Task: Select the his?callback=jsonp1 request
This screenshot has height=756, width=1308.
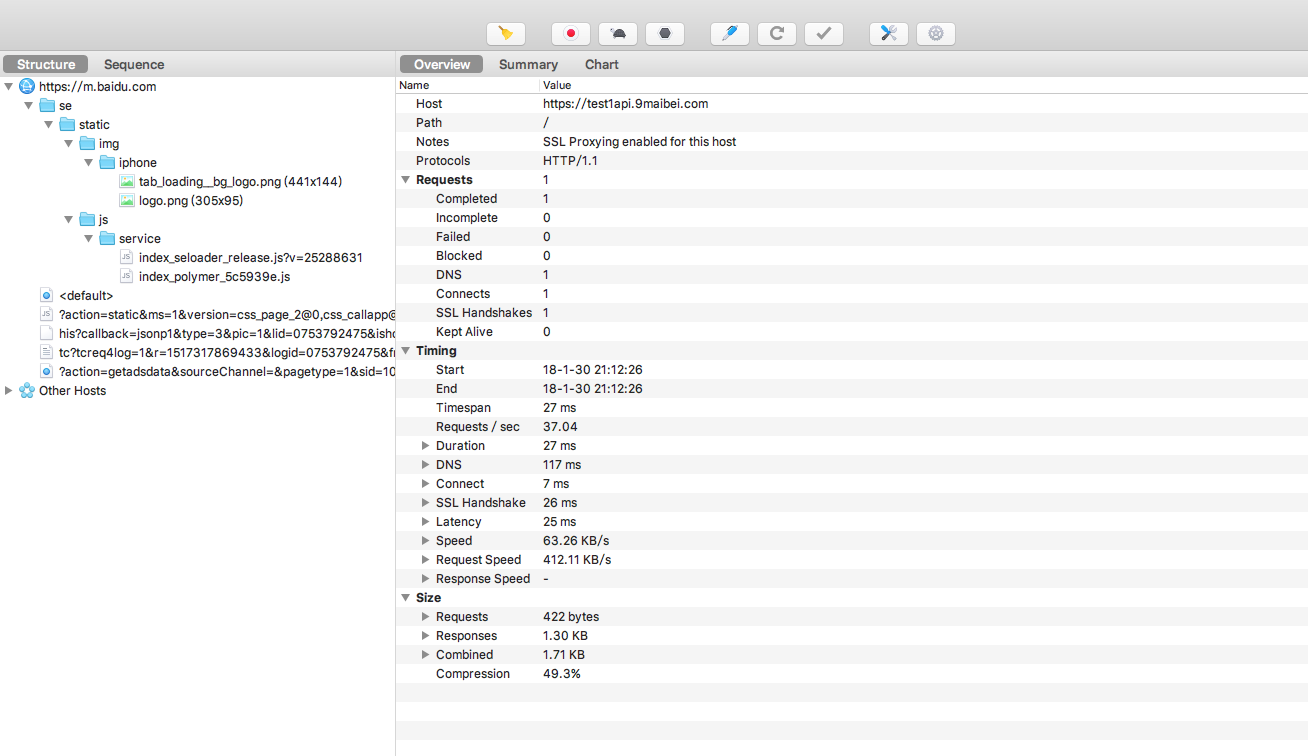Action: (227, 333)
